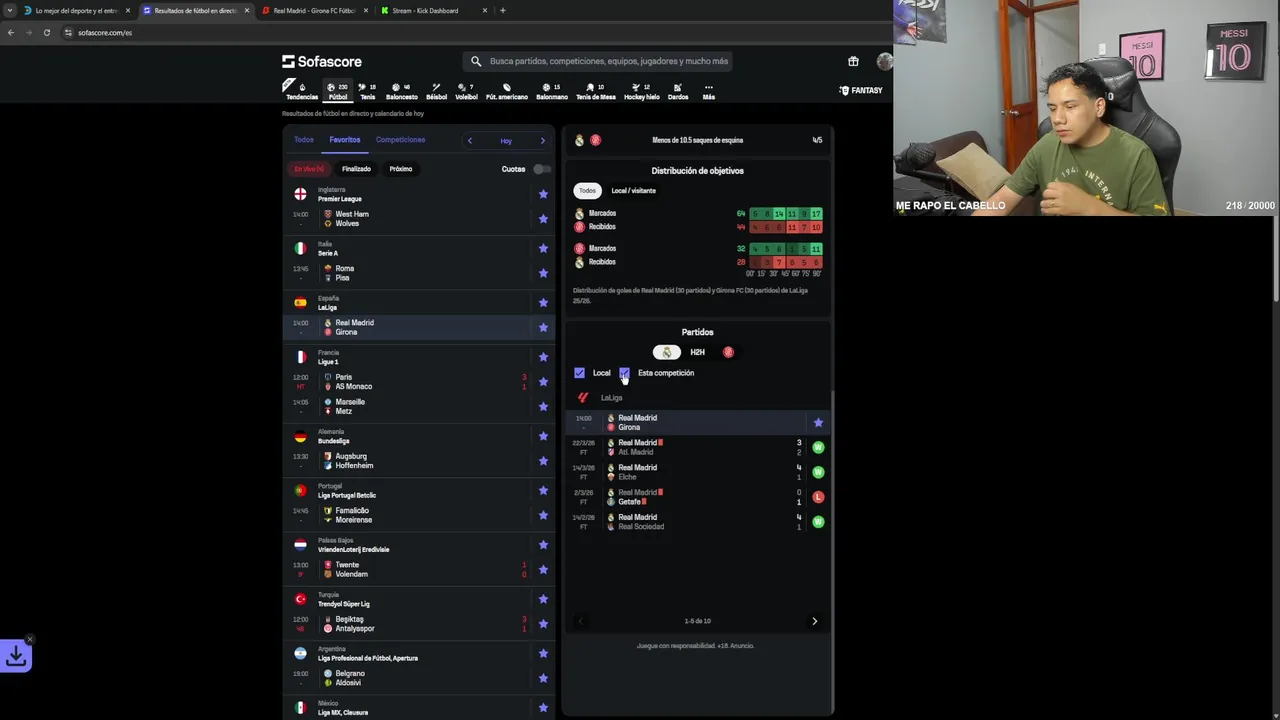Open the Más sports dropdown
Image resolution: width=1280 pixels, height=720 pixels.
tap(708, 91)
